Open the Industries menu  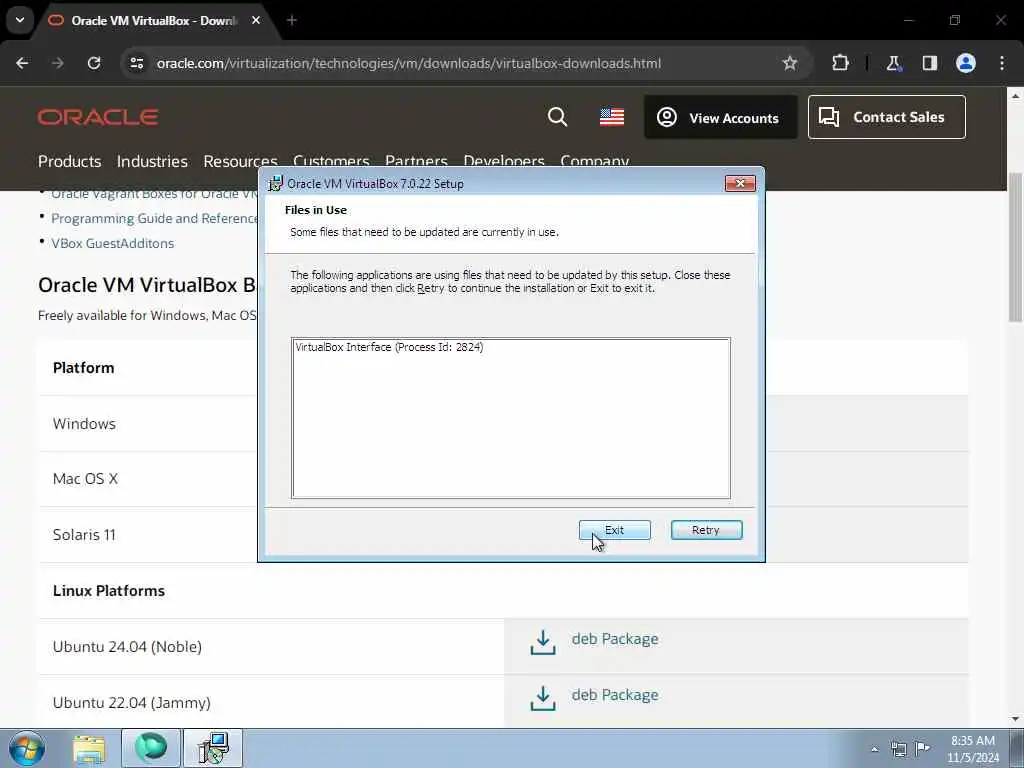pyautogui.click(x=152, y=161)
